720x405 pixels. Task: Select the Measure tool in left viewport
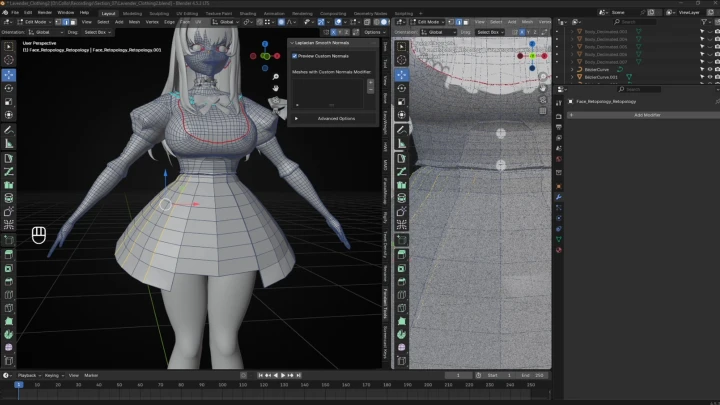9,144
